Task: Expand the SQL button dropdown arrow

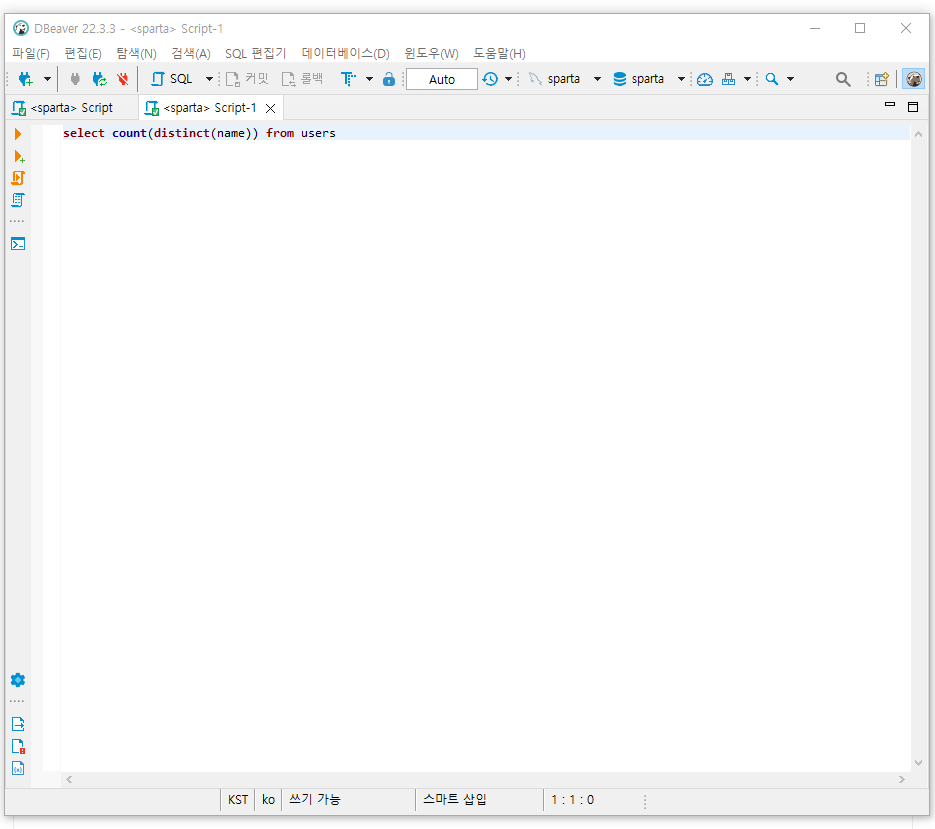Action: 209,79
